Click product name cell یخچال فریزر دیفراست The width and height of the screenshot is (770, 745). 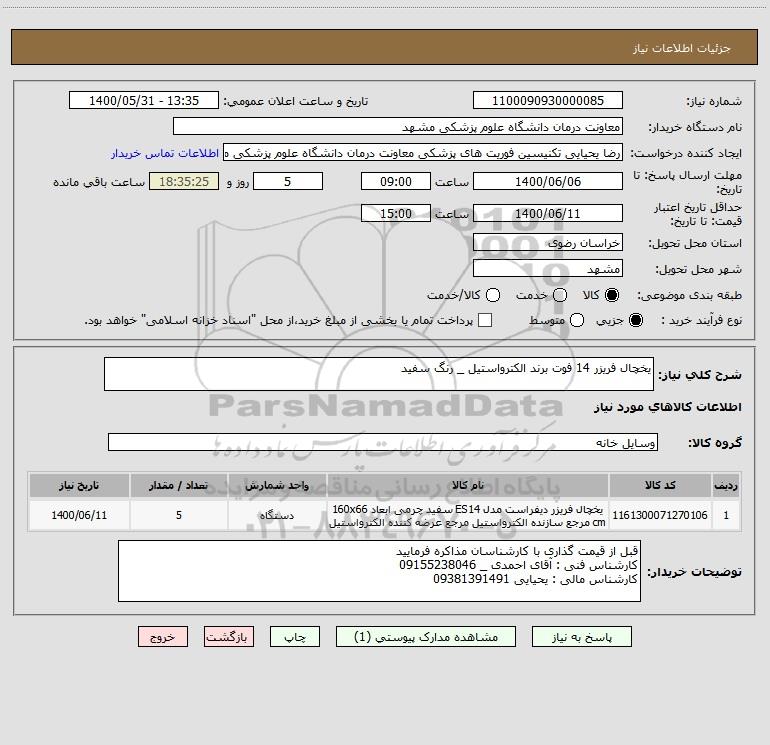[x=468, y=515]
